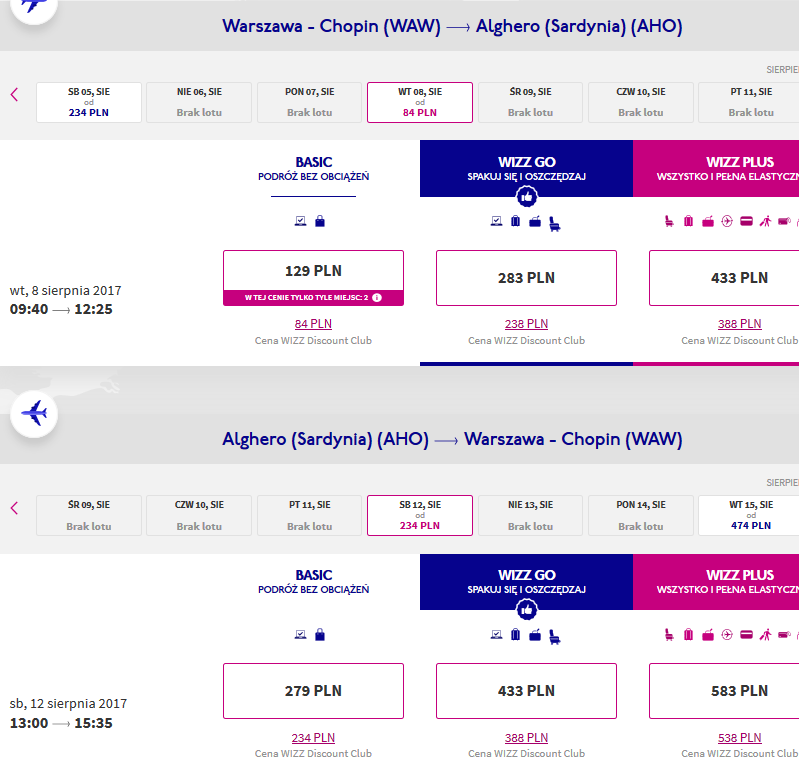Go to earlier return dates with left arrow
The image size is (799, 759).
(x=14, y=508)
